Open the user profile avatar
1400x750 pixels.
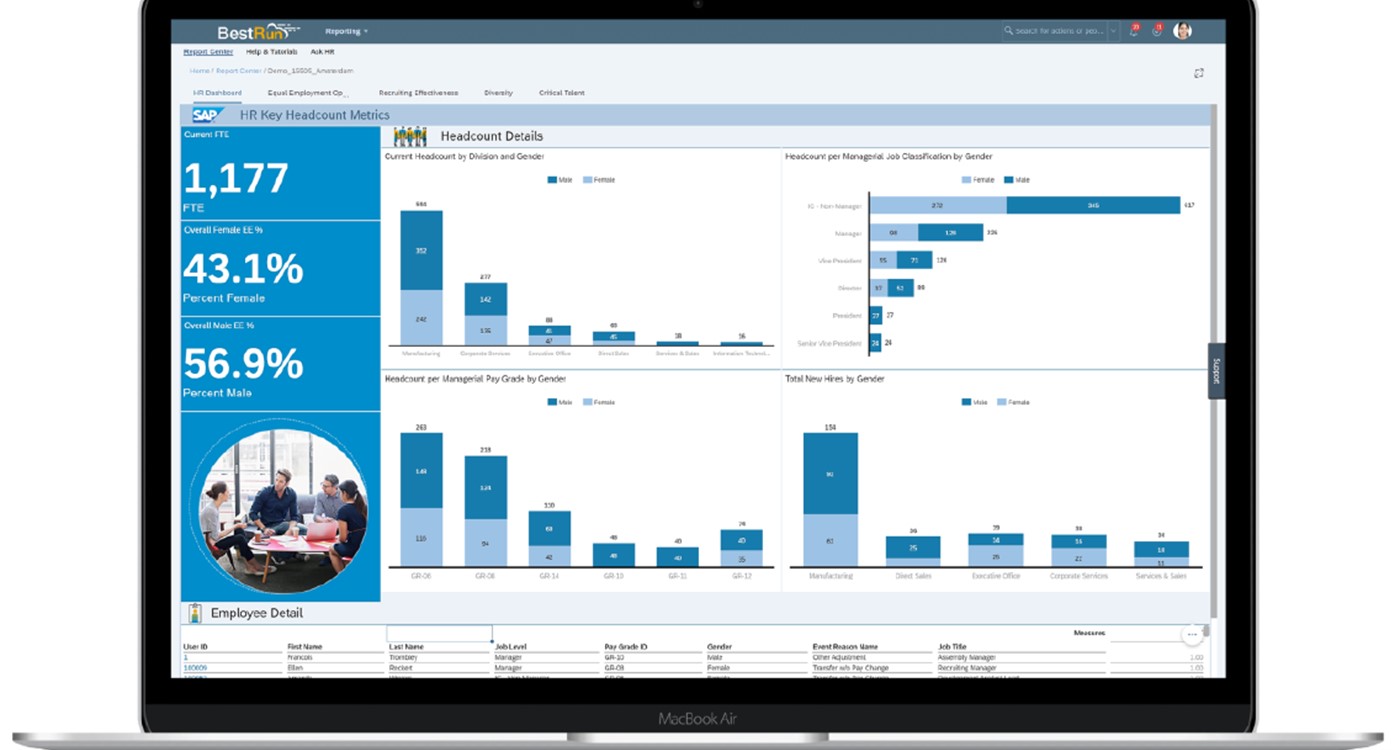[1182, 31]
